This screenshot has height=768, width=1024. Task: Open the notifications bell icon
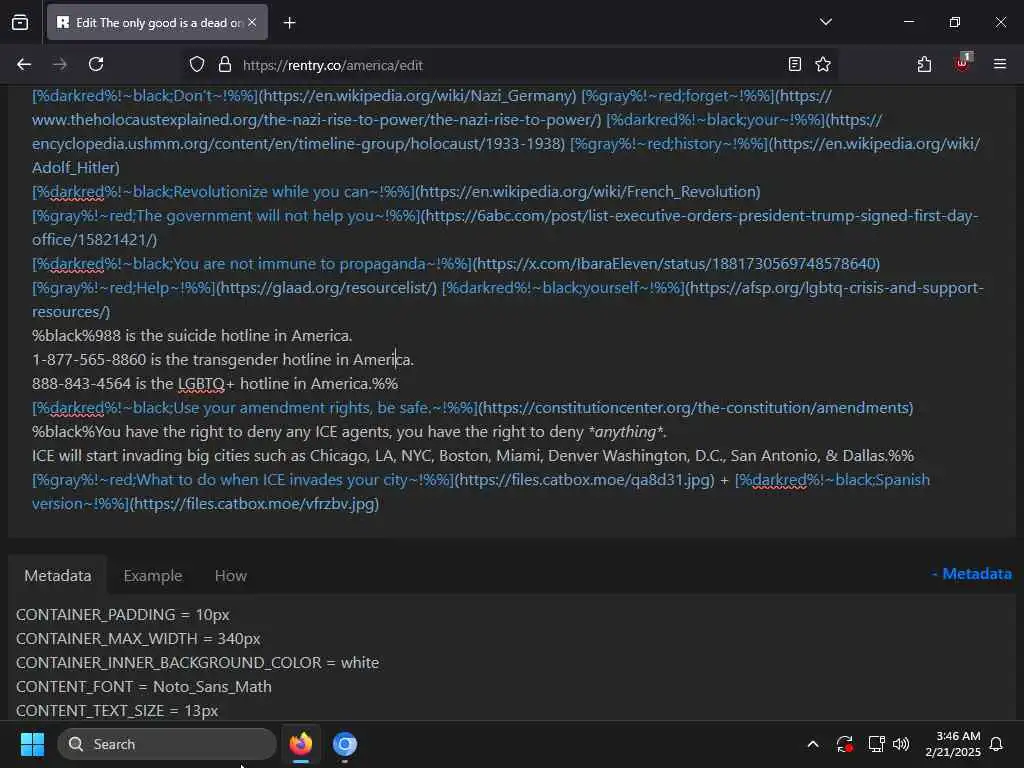pos(997,744)
